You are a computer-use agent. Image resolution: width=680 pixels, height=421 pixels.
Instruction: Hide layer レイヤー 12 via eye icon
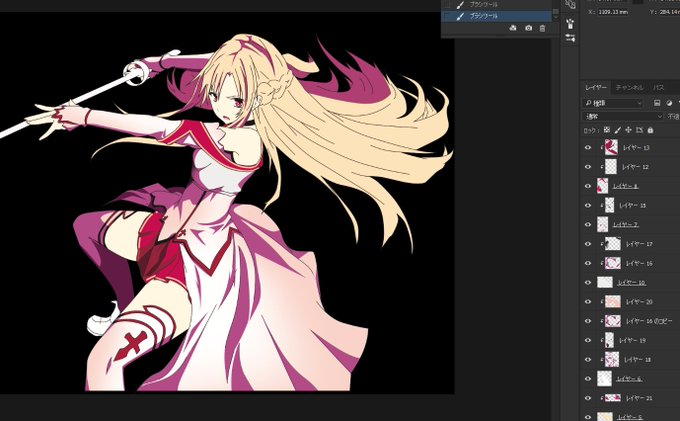588,167
